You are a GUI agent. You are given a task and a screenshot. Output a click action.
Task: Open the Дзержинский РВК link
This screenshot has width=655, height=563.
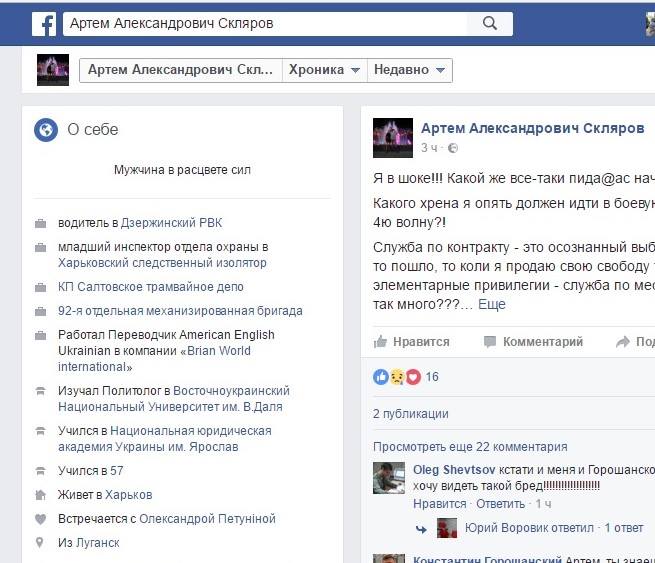(171, 223)
